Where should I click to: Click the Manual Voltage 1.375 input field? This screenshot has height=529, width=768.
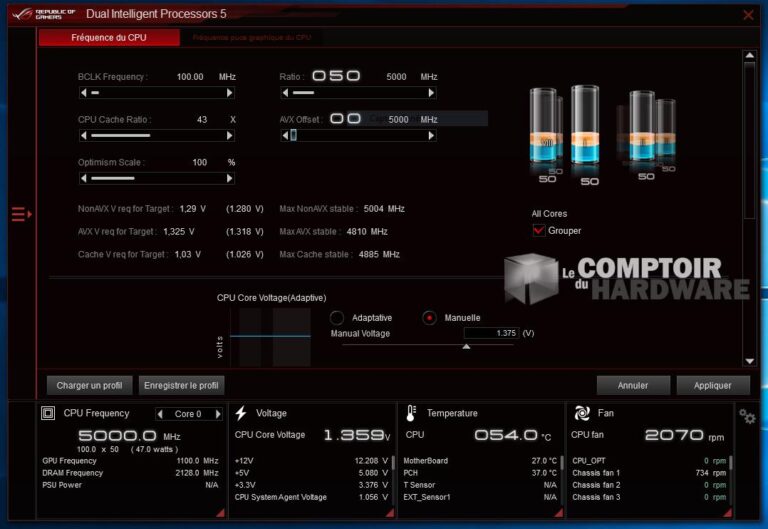pos(491,333)
